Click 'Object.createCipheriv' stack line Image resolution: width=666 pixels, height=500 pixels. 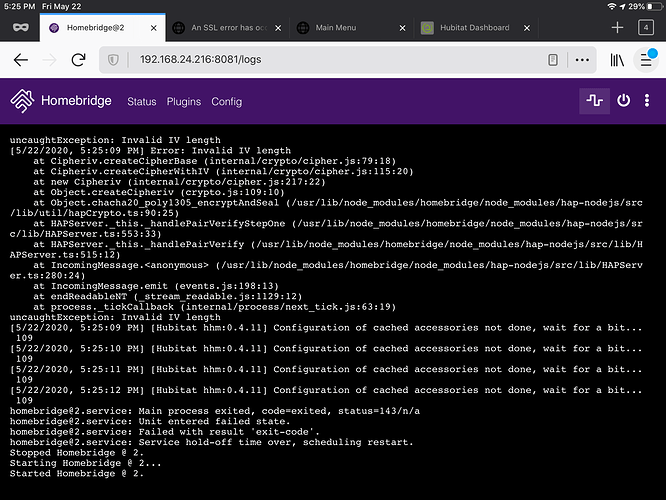point(159,192)
